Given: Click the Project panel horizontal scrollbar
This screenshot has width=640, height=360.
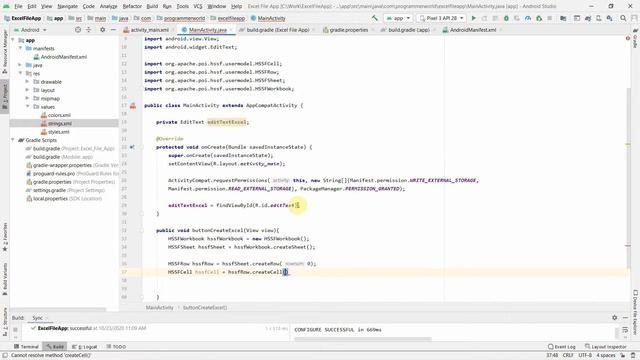Looking at the screenshot, I should pyautogui.click(x=58, y=309).
